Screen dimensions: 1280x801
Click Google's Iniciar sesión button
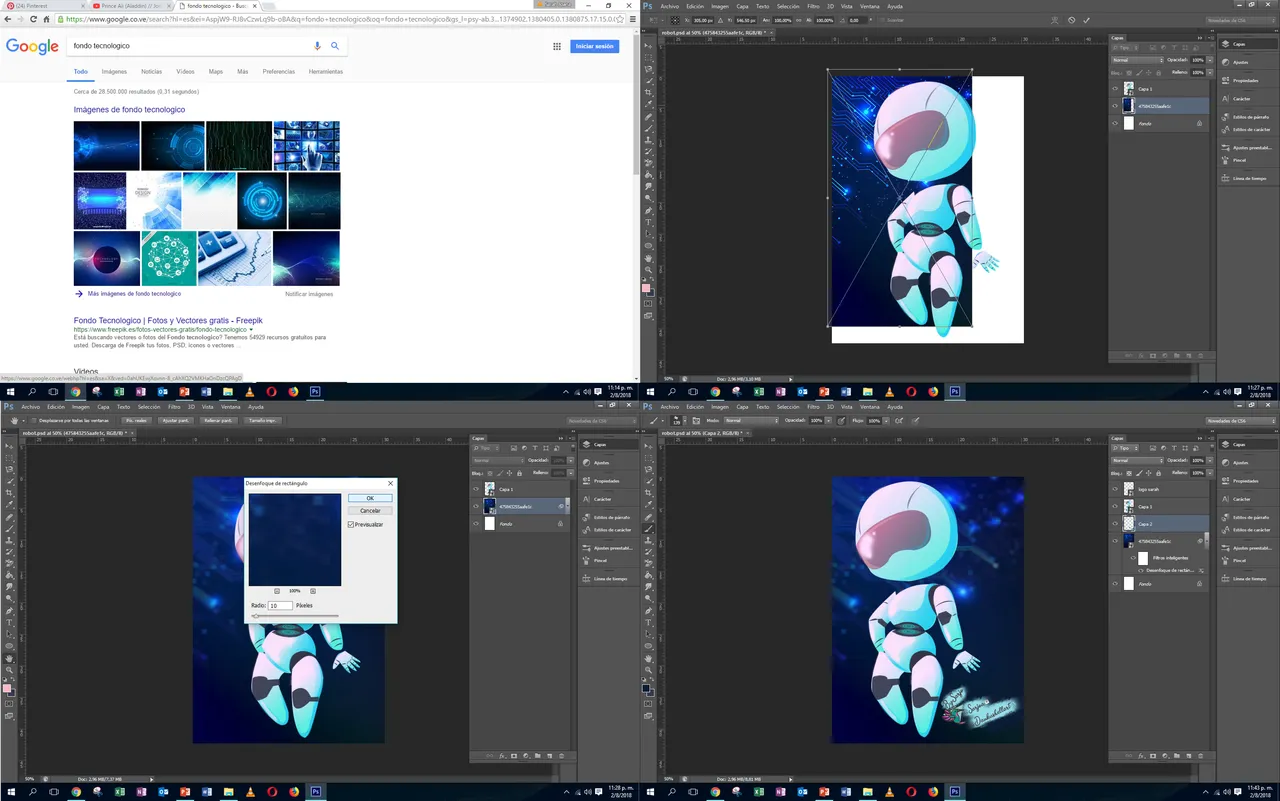tap(595, 46)
